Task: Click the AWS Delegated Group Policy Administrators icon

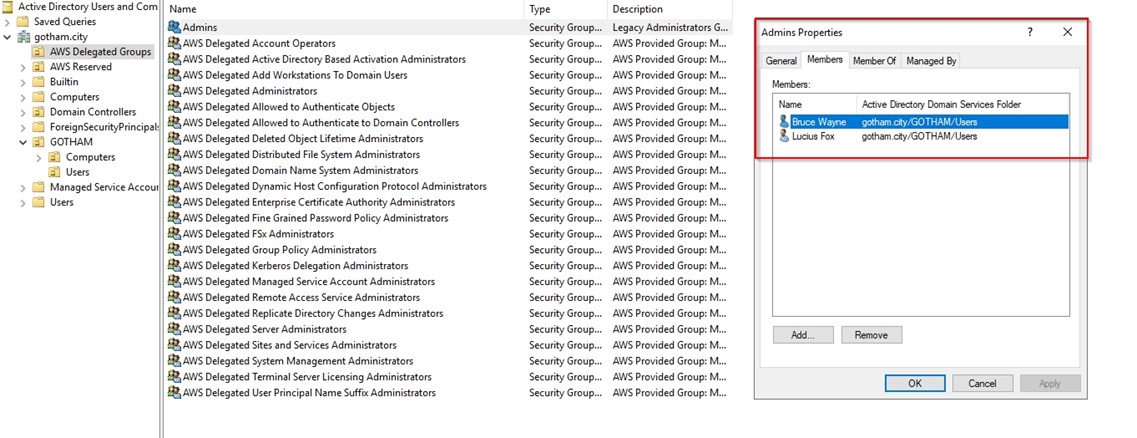Action: 174,249
